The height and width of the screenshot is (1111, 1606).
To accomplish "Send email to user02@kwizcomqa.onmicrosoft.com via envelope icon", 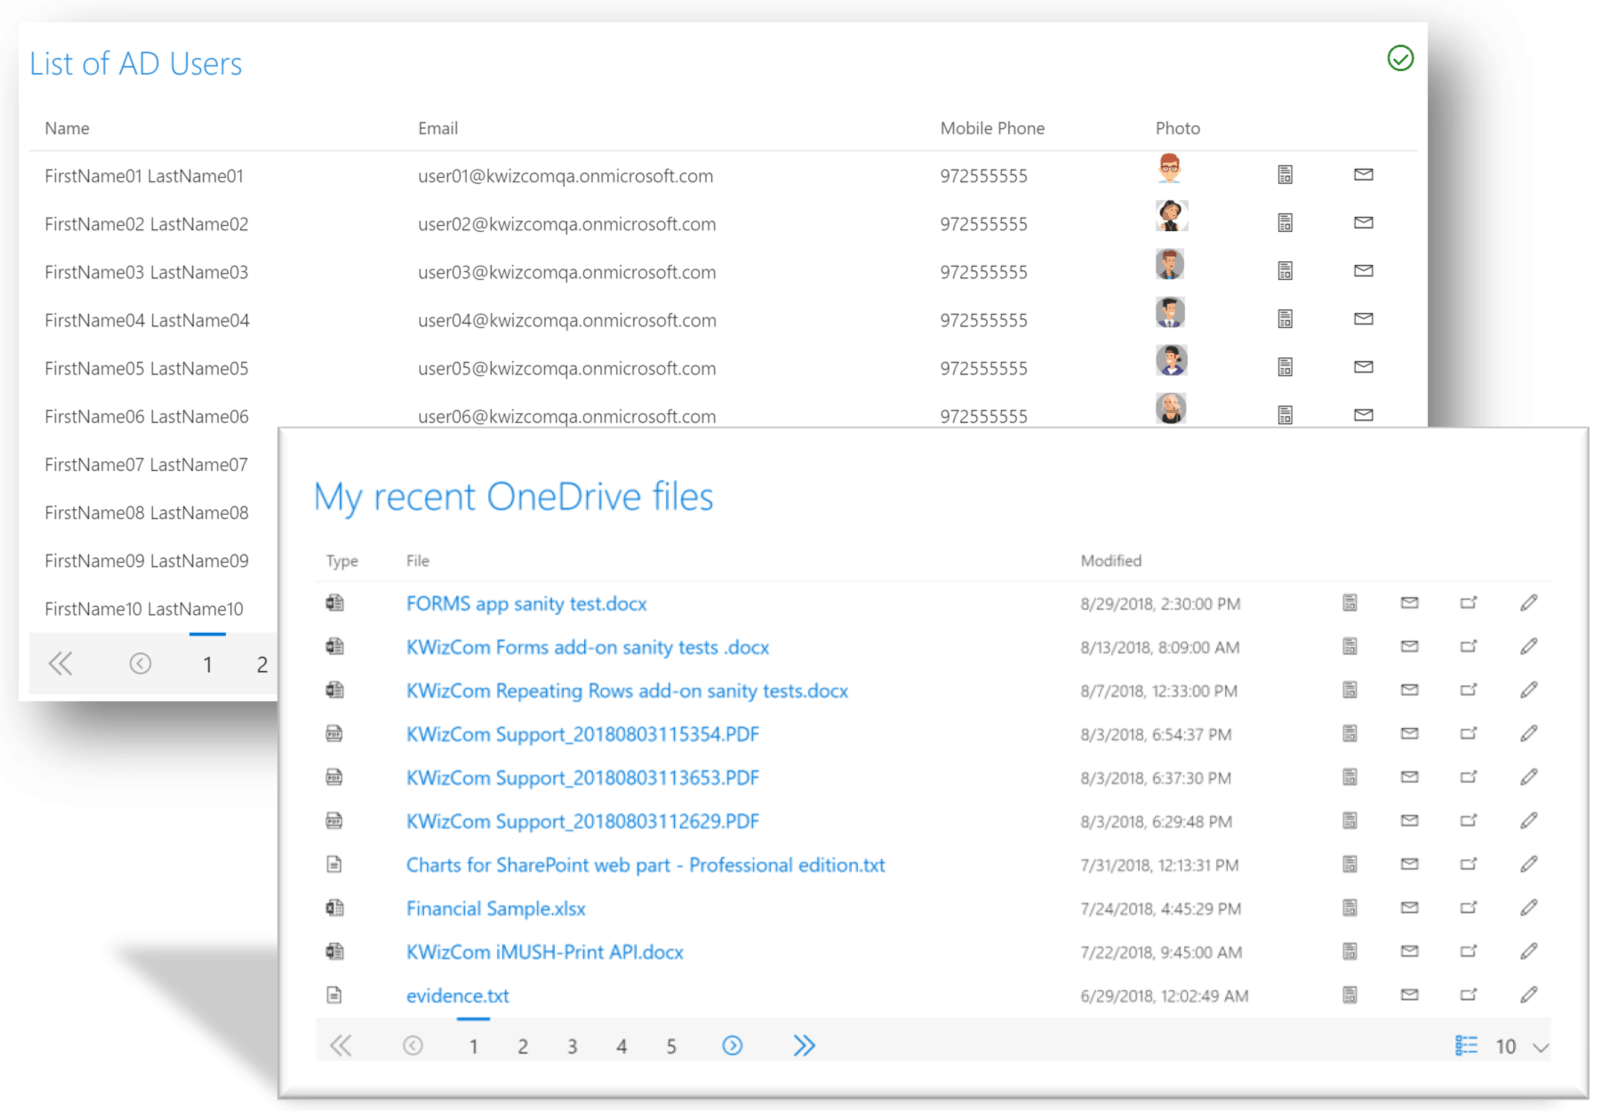I will point(1363,222).
